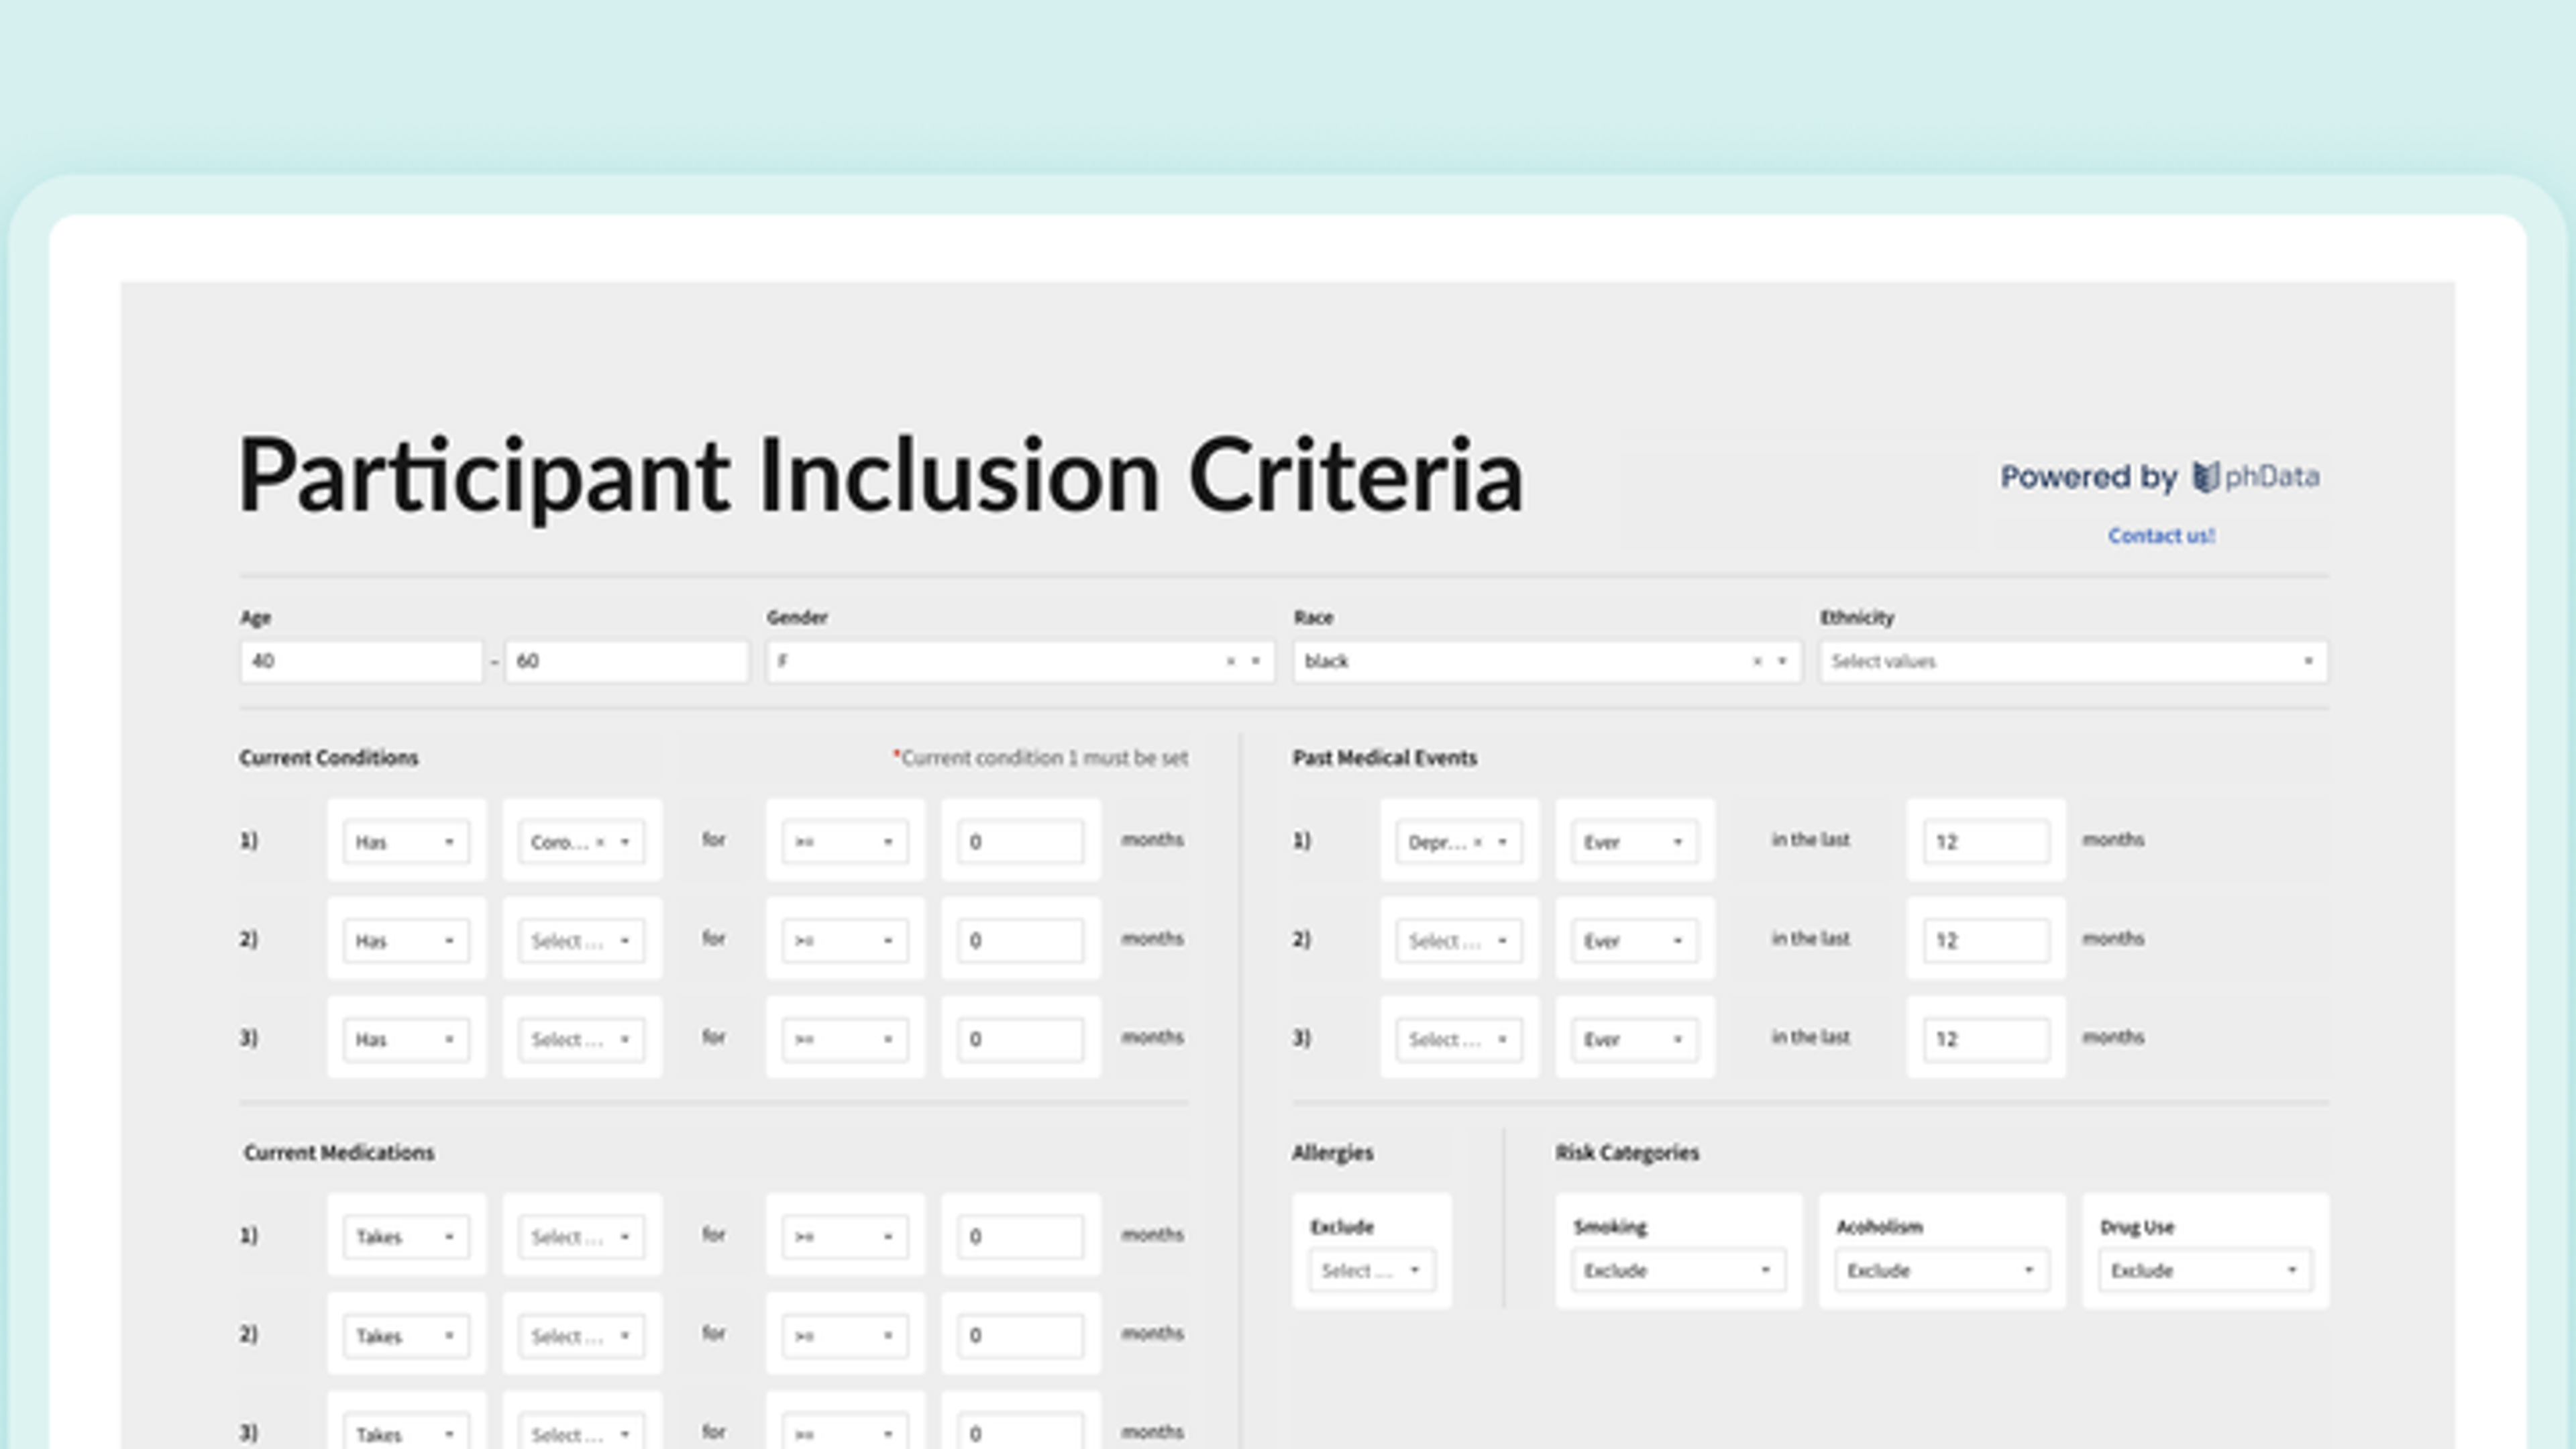
Task: Click the months field for condition 3
Action: (x=1020, y=1039)
